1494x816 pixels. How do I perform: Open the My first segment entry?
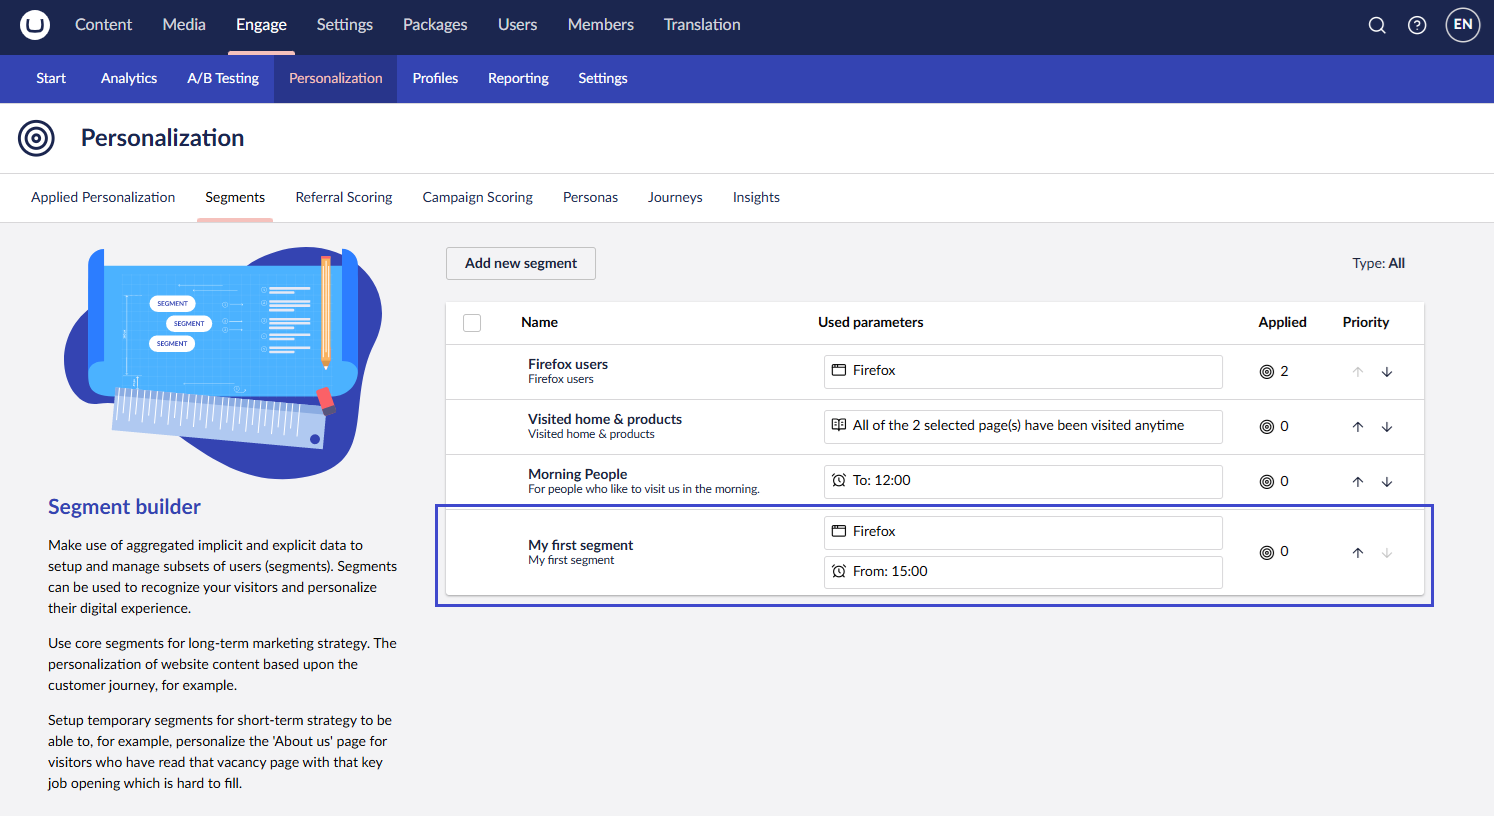coord(581,545)
